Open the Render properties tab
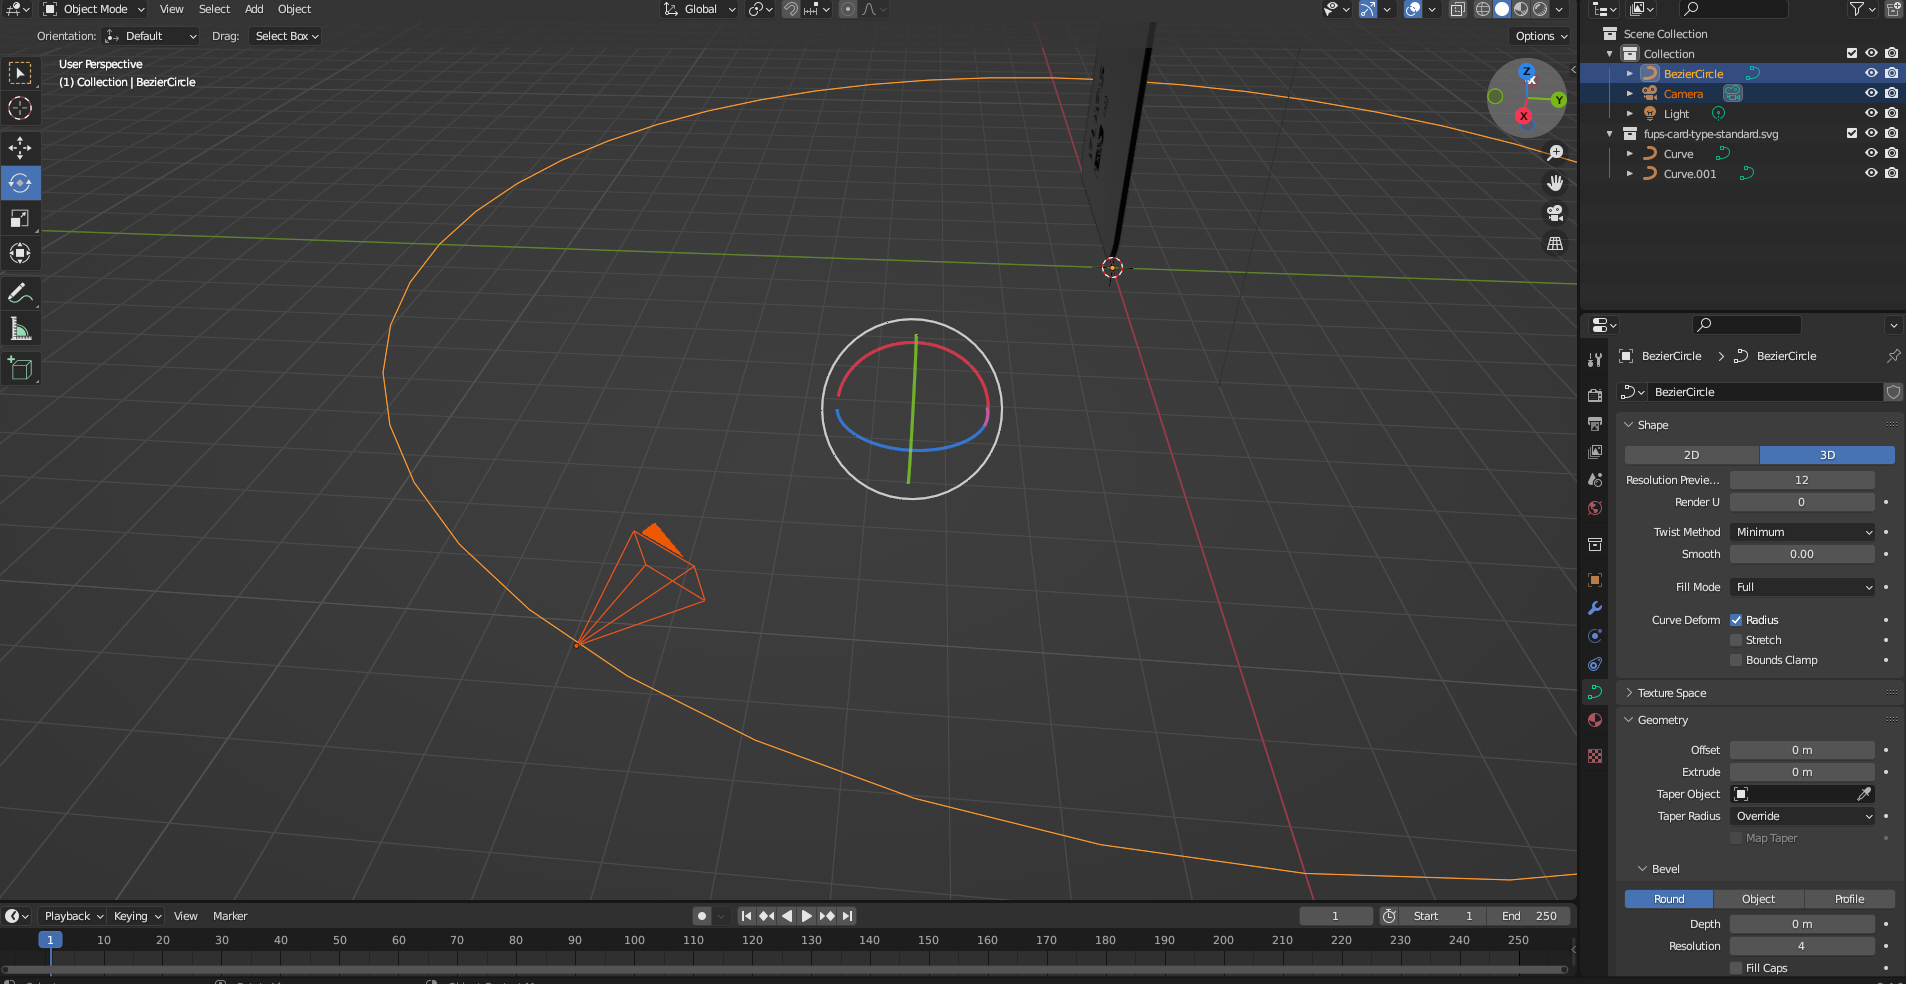Screen dimensions: 1906x984 pos(1595,396)
